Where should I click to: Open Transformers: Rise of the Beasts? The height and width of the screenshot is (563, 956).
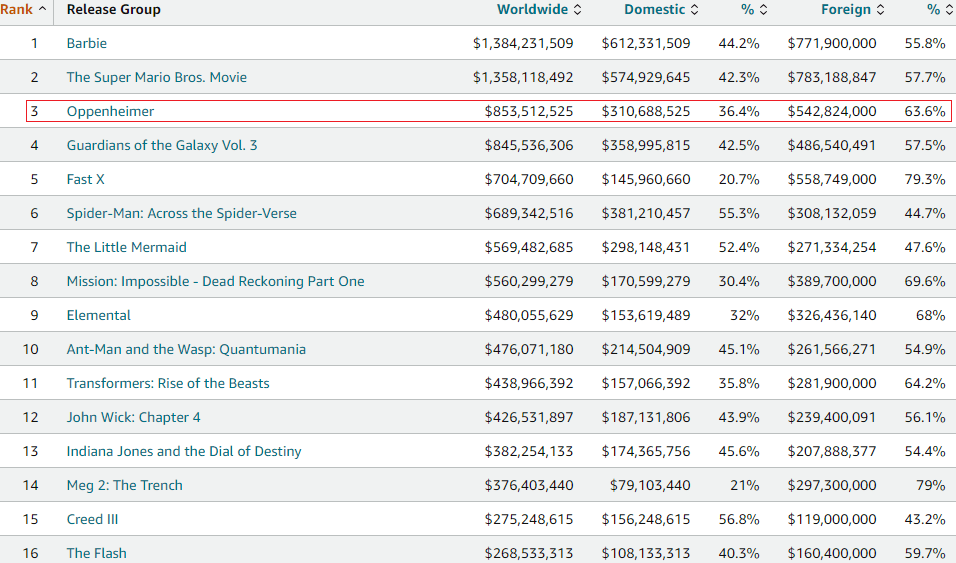(168, 383)
